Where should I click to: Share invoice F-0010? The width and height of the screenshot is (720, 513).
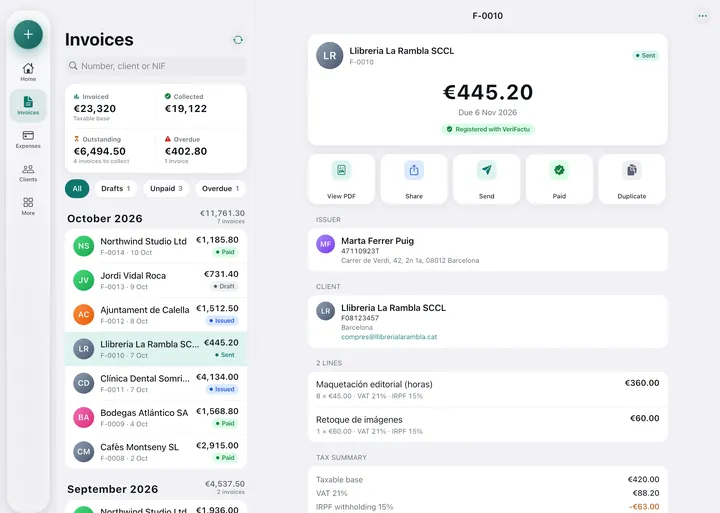pyautogui.click(x=414, y=179)
